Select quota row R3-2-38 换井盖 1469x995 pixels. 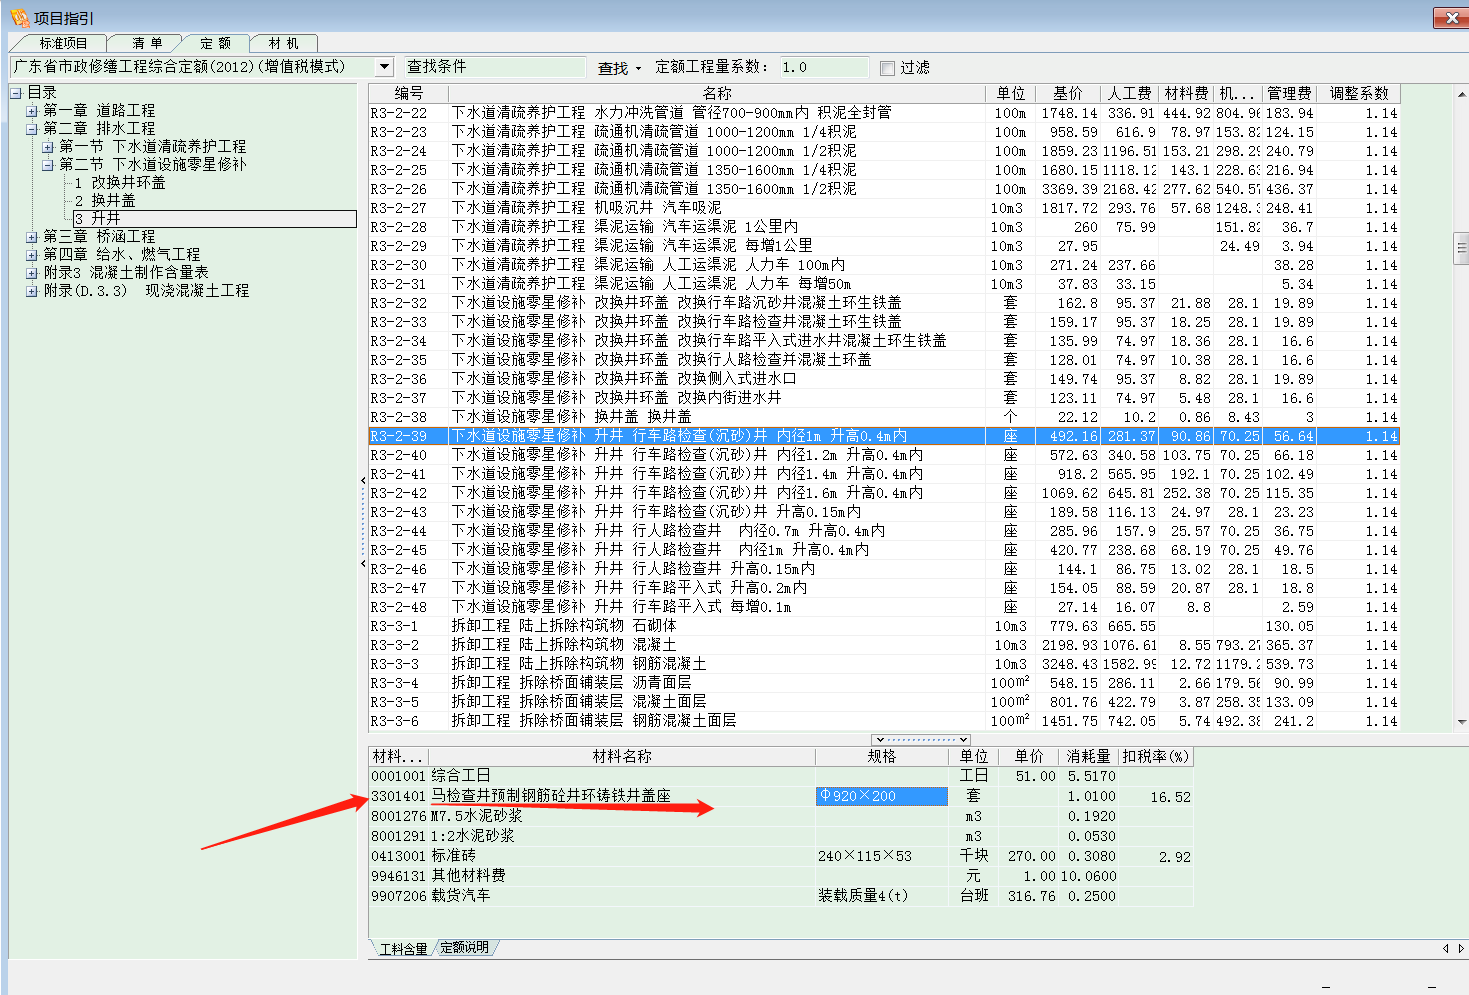[x=884, y=417]
